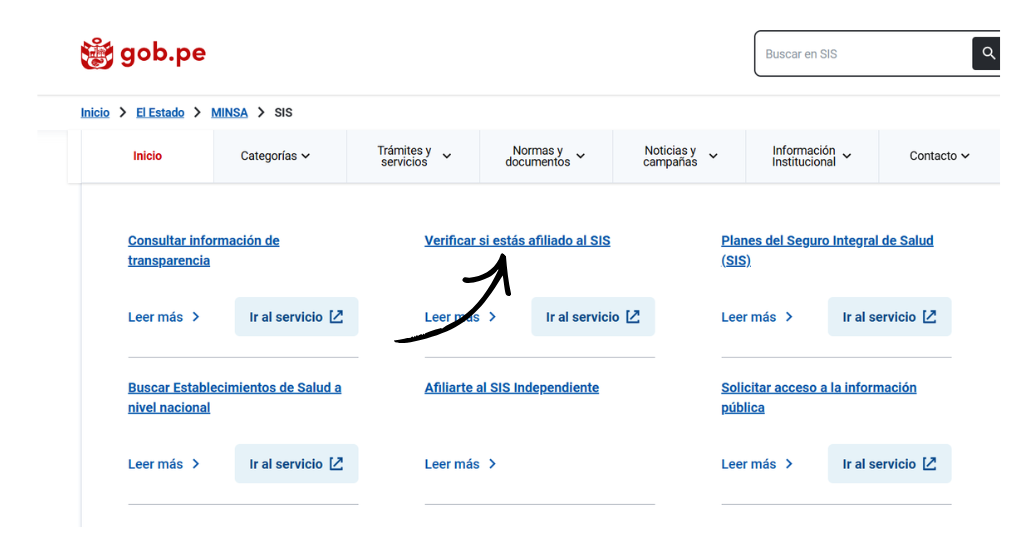1024x536 pixels.
Task: Expand the Trámites y servicios menu
Action: 413,156
